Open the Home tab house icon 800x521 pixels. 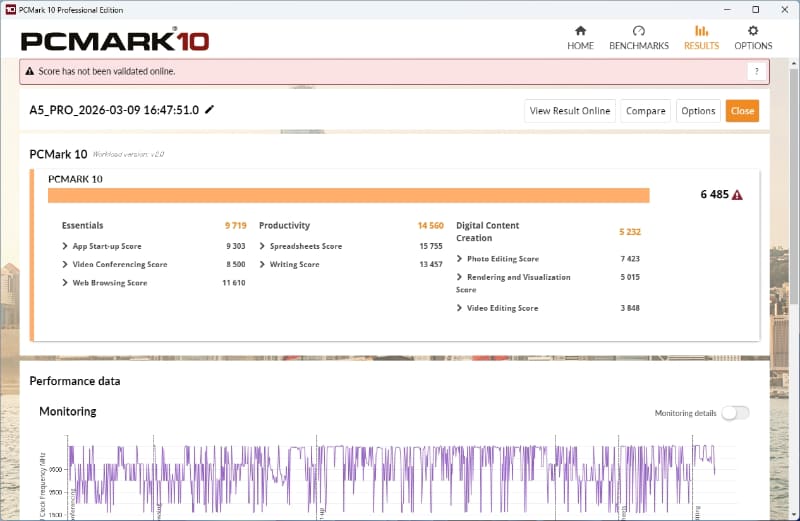click(580, 31)
